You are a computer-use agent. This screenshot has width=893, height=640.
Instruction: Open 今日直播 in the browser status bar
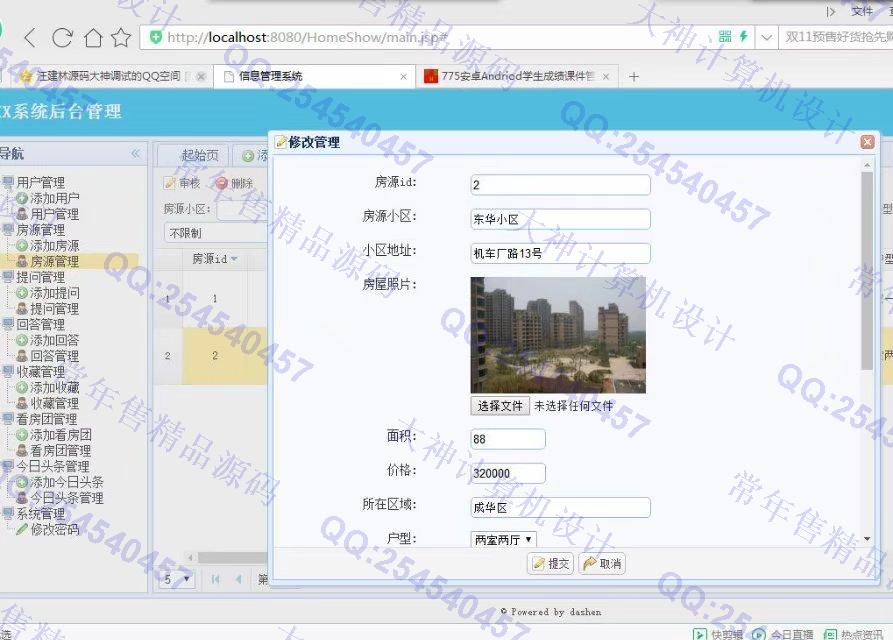(783, 634)
